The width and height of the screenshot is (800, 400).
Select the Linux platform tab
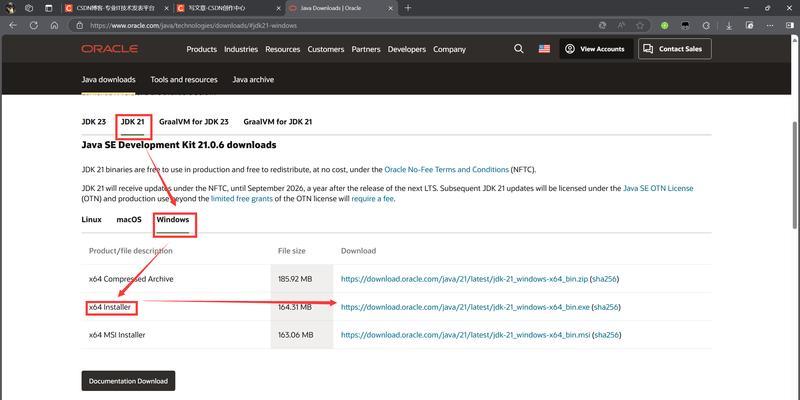92,220
